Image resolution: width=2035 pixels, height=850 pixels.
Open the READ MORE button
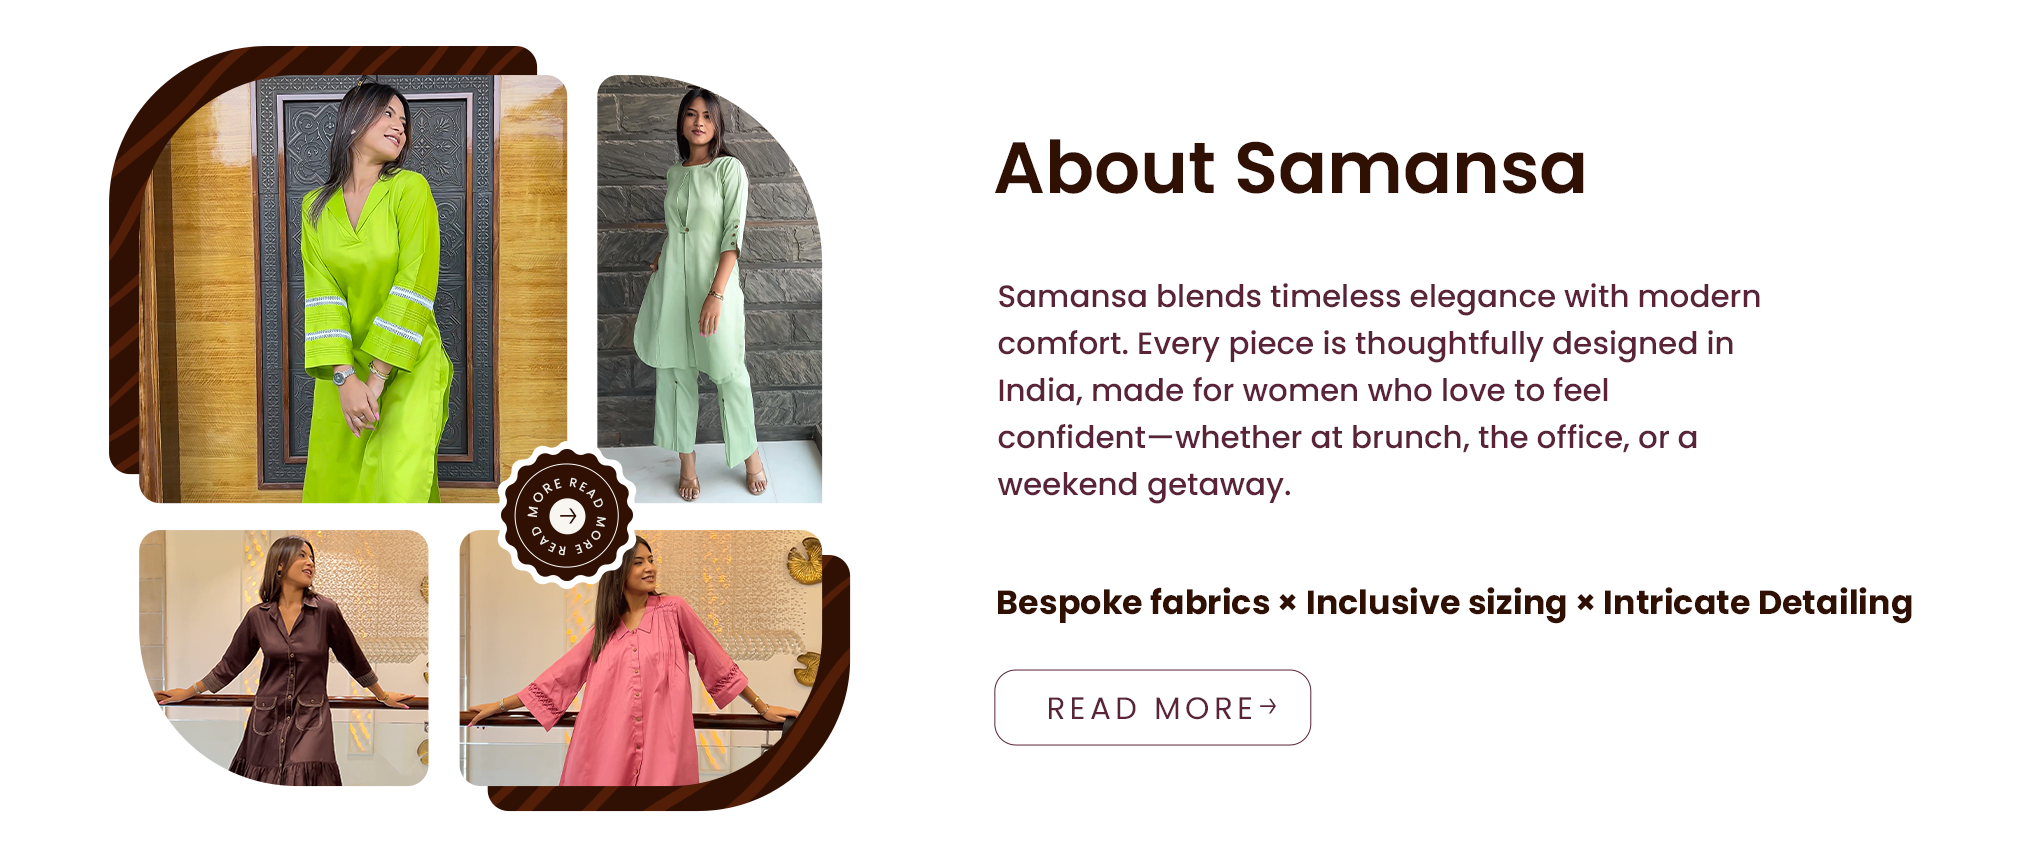[1152, 707]
